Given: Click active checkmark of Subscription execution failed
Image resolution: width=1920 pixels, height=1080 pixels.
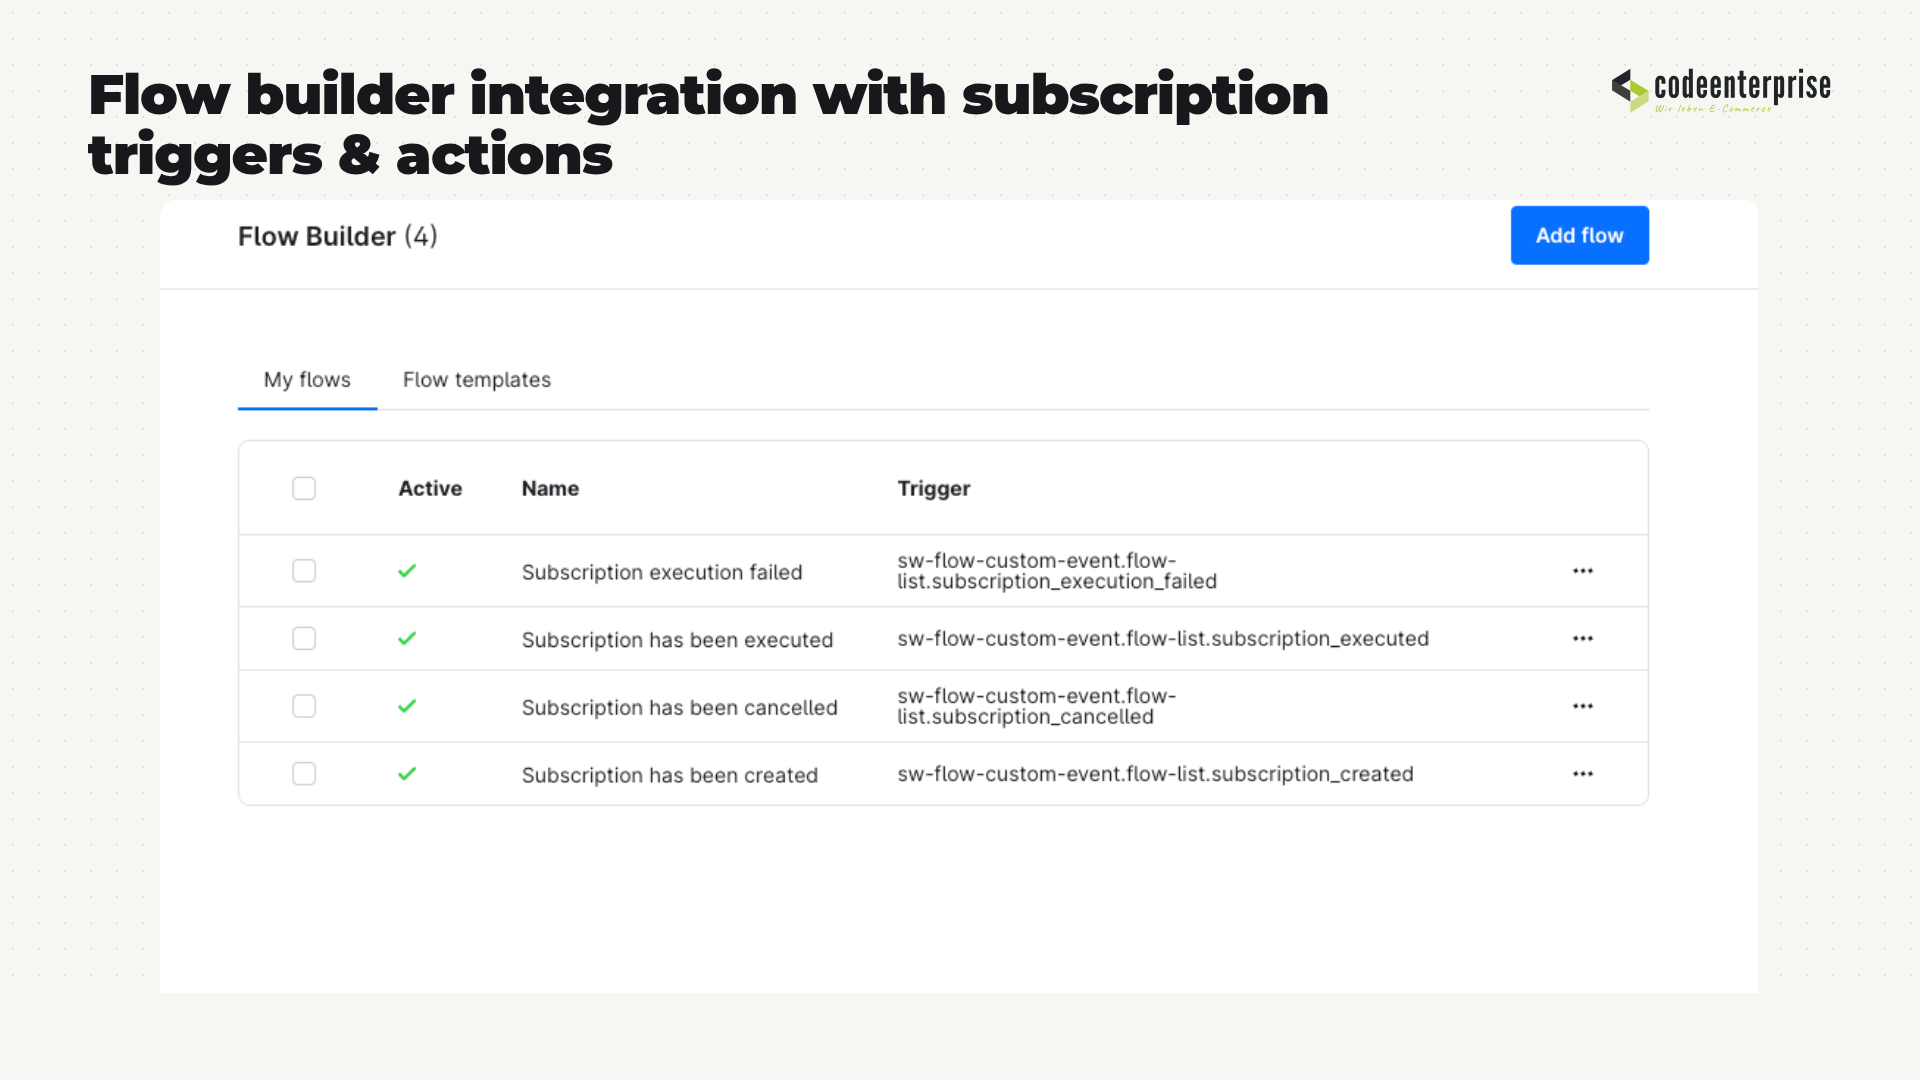Looking at the screenshot, I should (407, 571).
